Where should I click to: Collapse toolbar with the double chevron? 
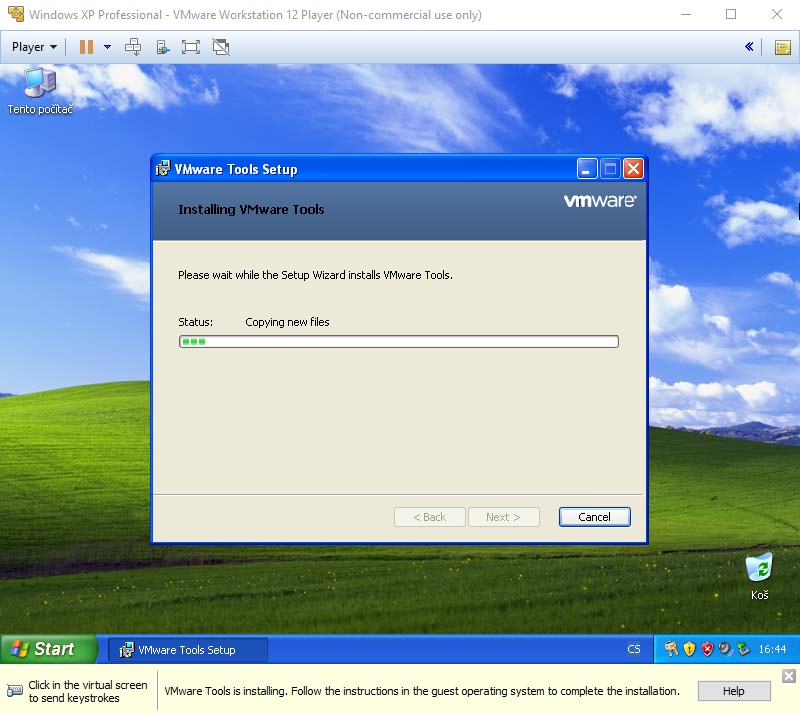(749, 47)
